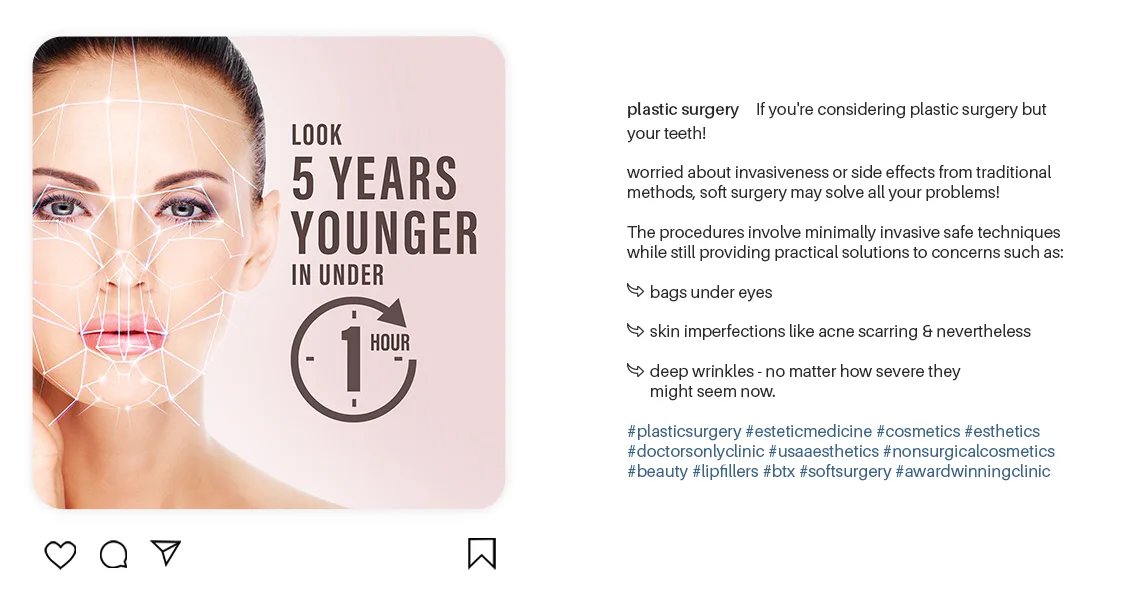Click the 5 YEARS YOUNGER headline text
1140x608 pixels.
point(385,206)
